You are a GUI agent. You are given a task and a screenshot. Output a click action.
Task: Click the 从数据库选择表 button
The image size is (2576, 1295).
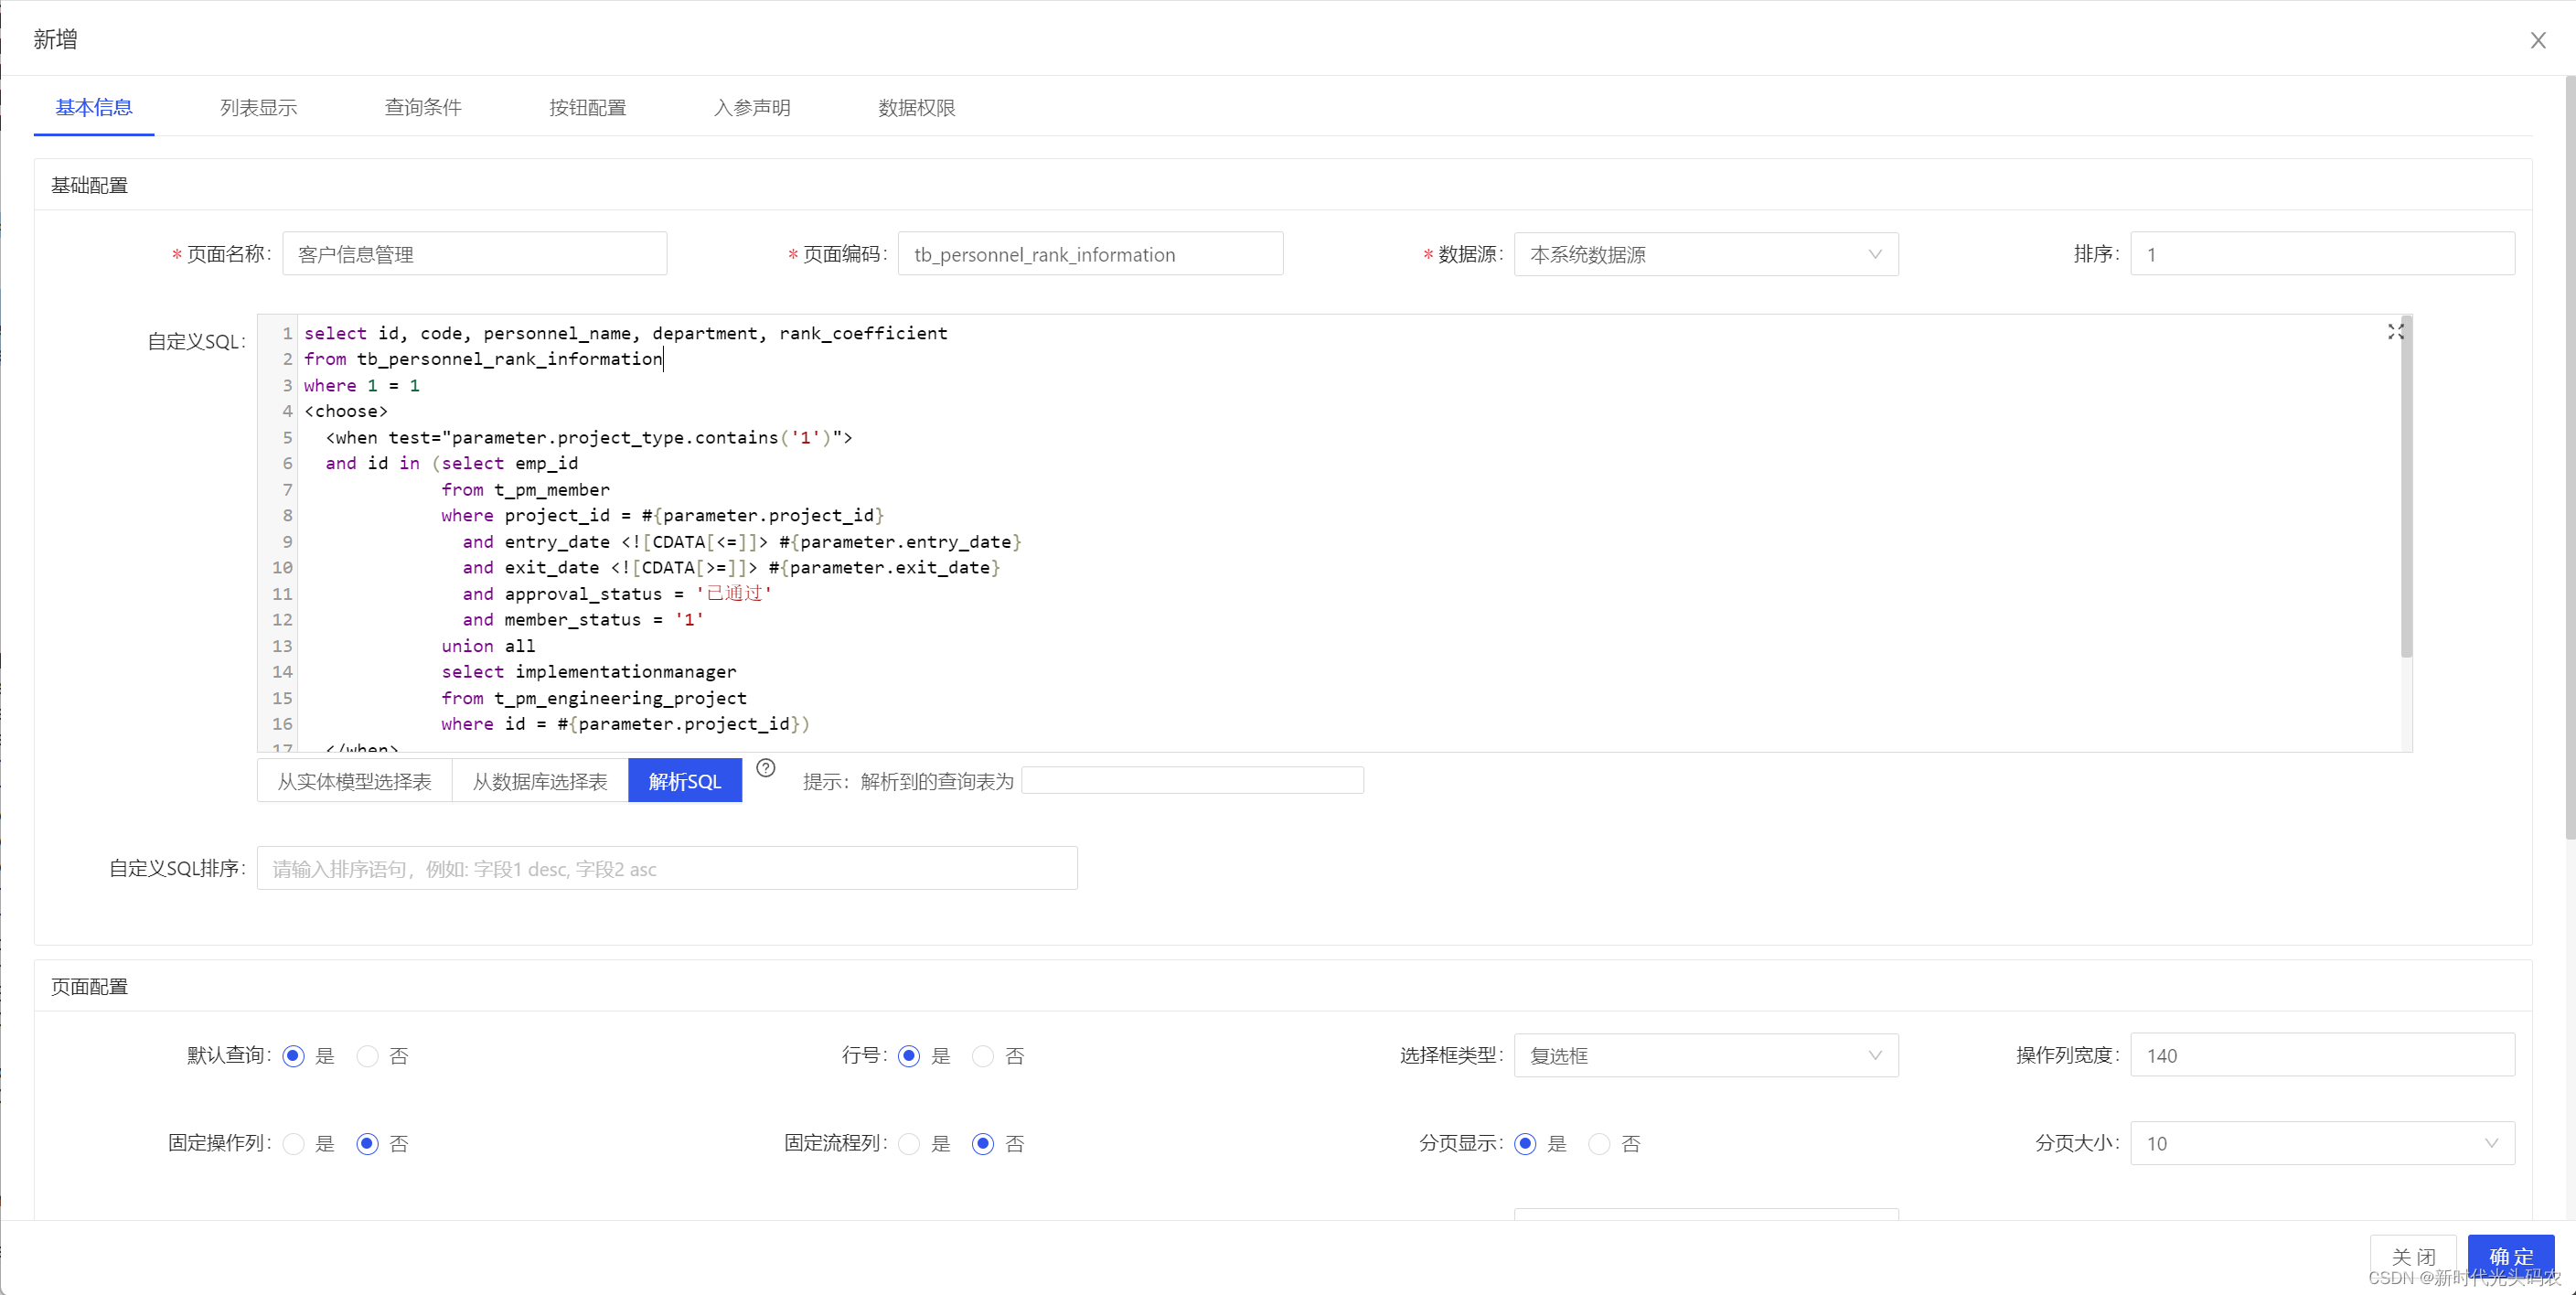tap(539, 781)
